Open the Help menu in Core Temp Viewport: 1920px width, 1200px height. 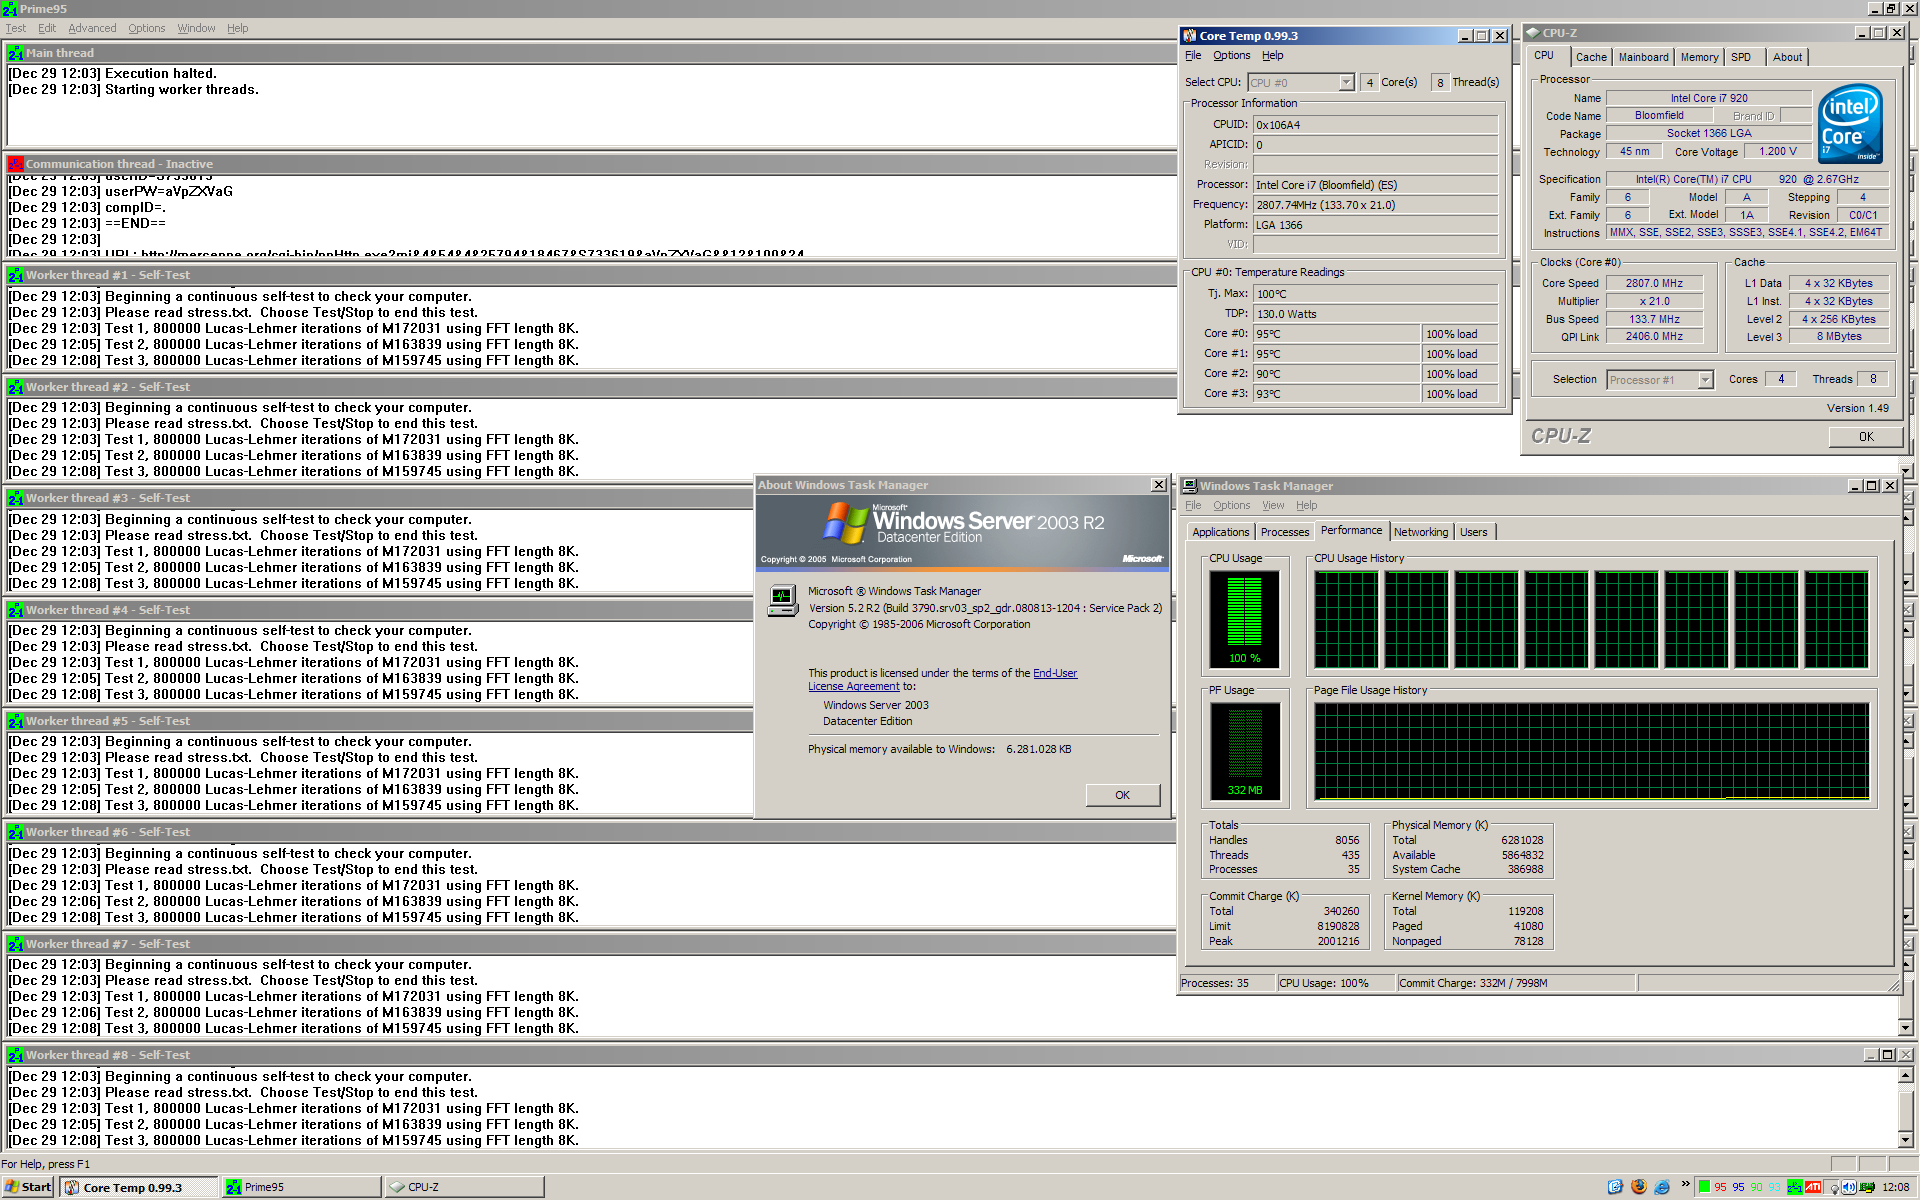pos(1272,55)
